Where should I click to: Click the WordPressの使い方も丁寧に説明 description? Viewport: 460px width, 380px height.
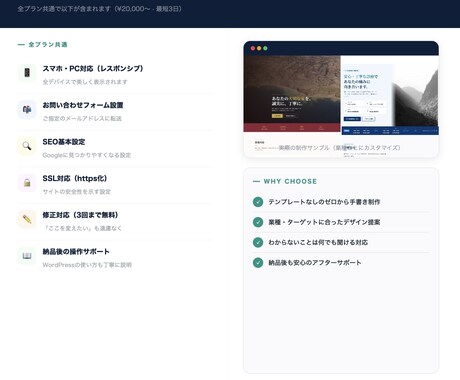point(87,265)
